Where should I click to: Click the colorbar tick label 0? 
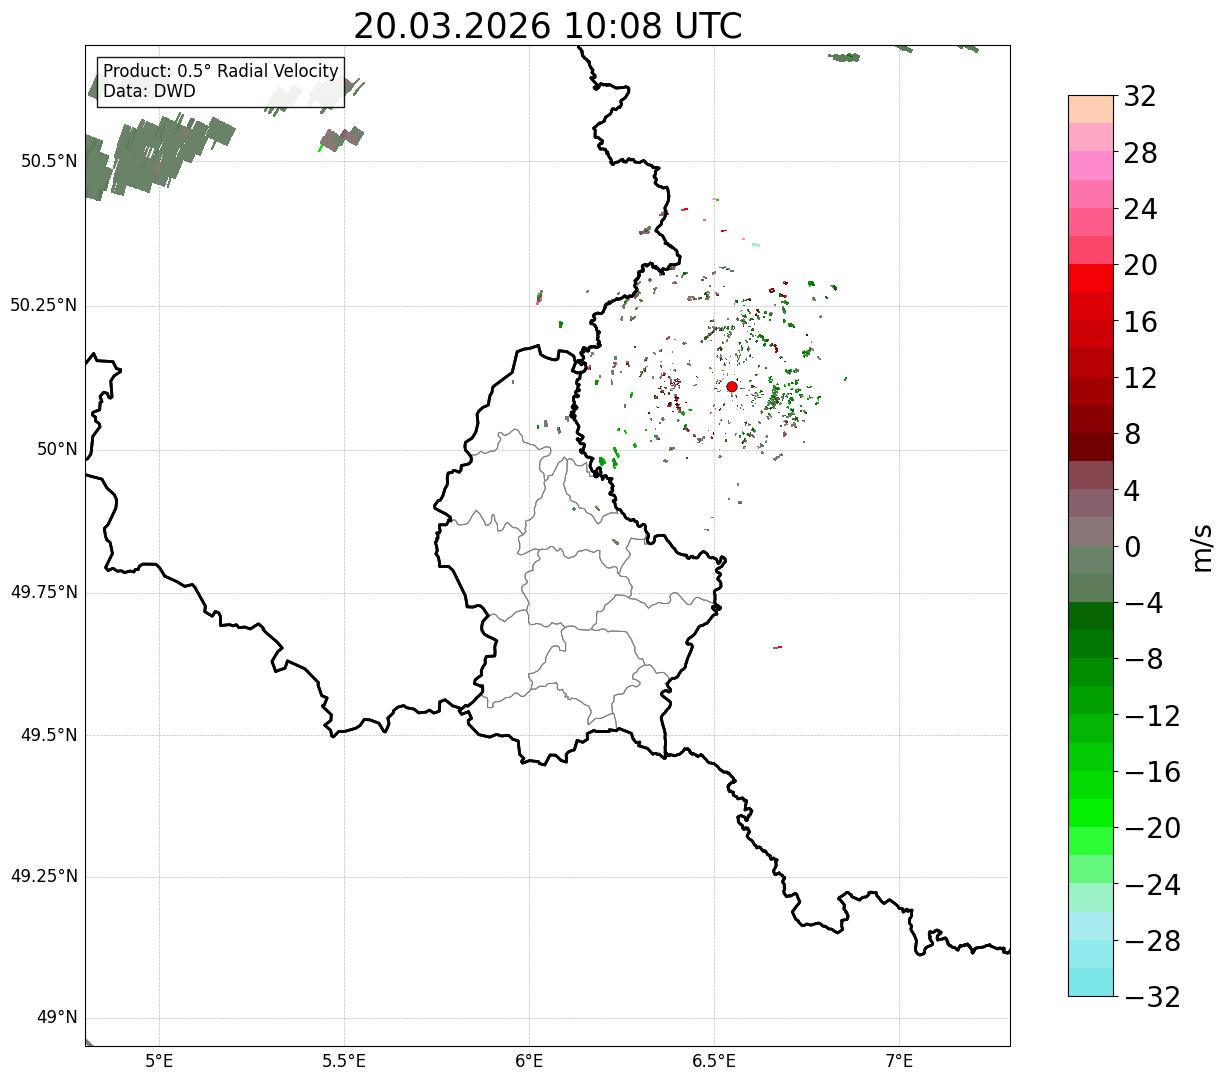pos(1132,547)
